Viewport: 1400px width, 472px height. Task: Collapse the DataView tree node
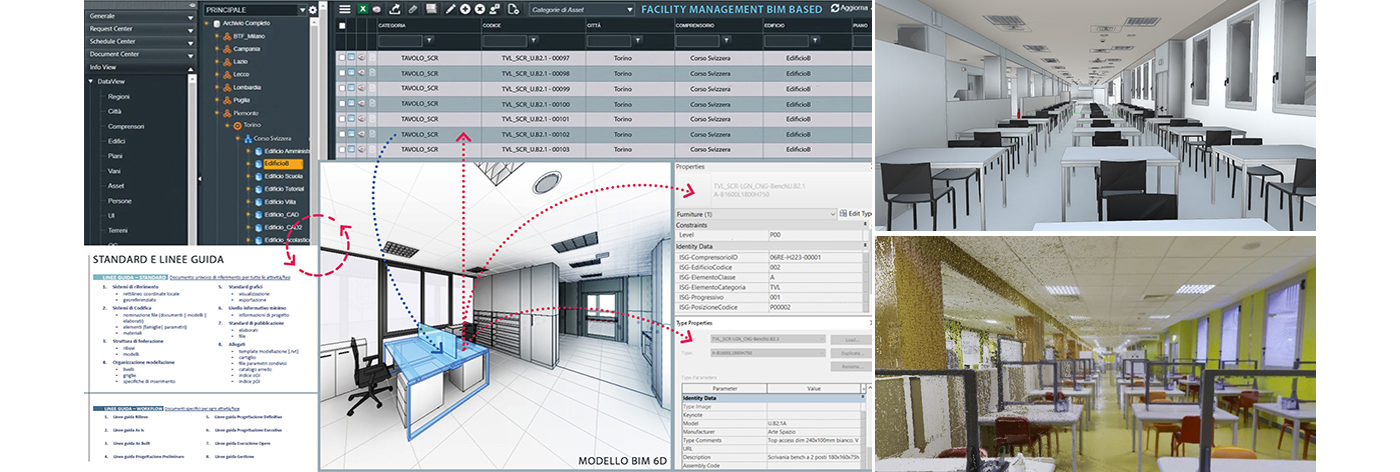click(x=91, y=82)
